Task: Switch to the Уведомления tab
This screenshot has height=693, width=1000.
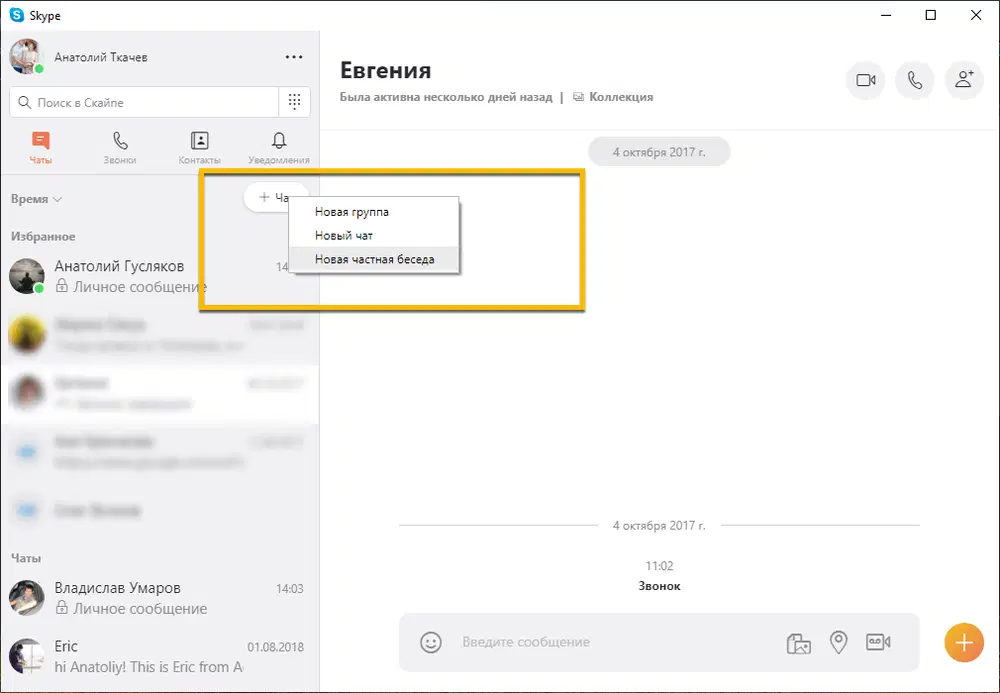Action: 279,148
